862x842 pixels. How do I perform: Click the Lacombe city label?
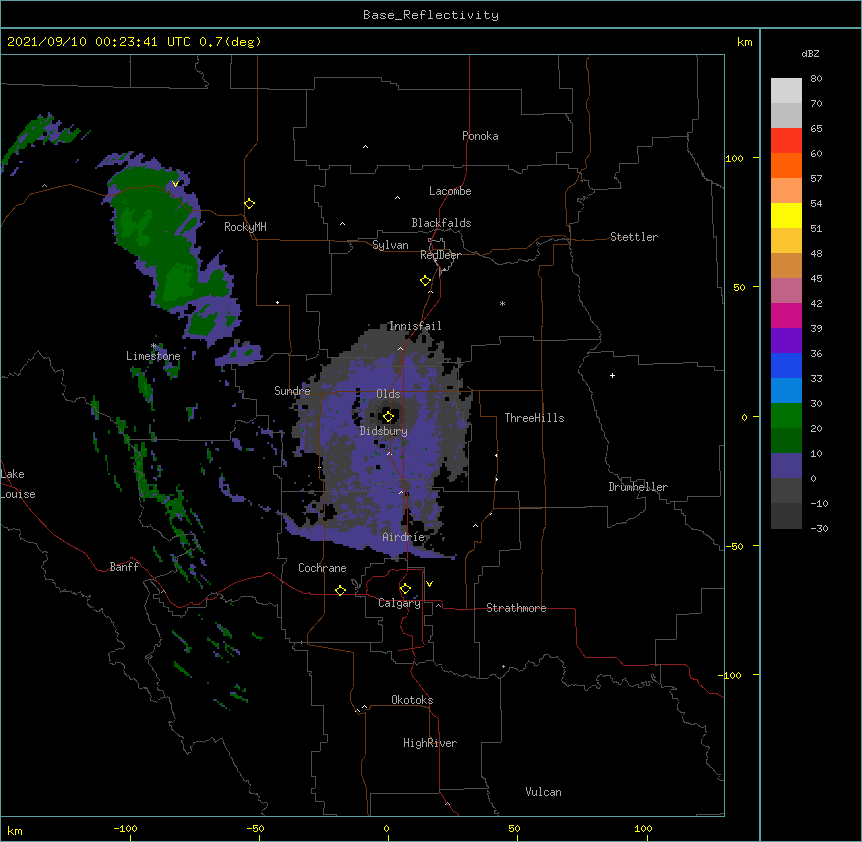pos(450,191)
